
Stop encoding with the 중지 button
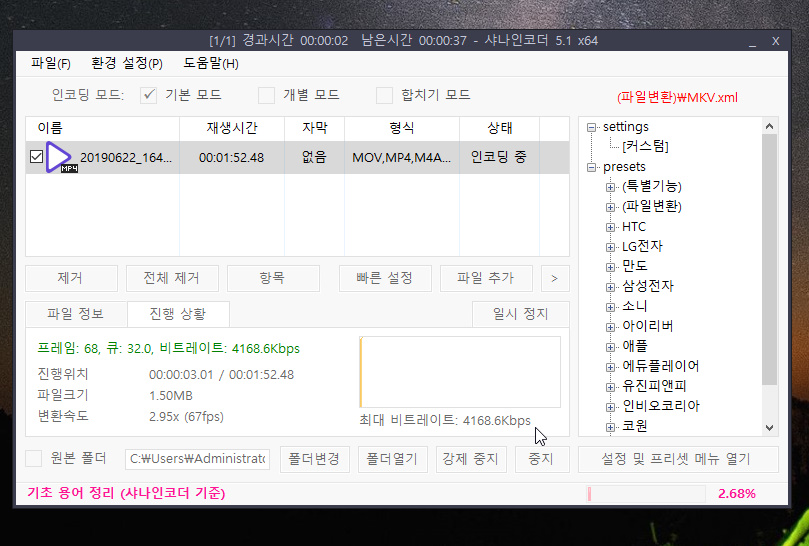[x=542, y=459]
